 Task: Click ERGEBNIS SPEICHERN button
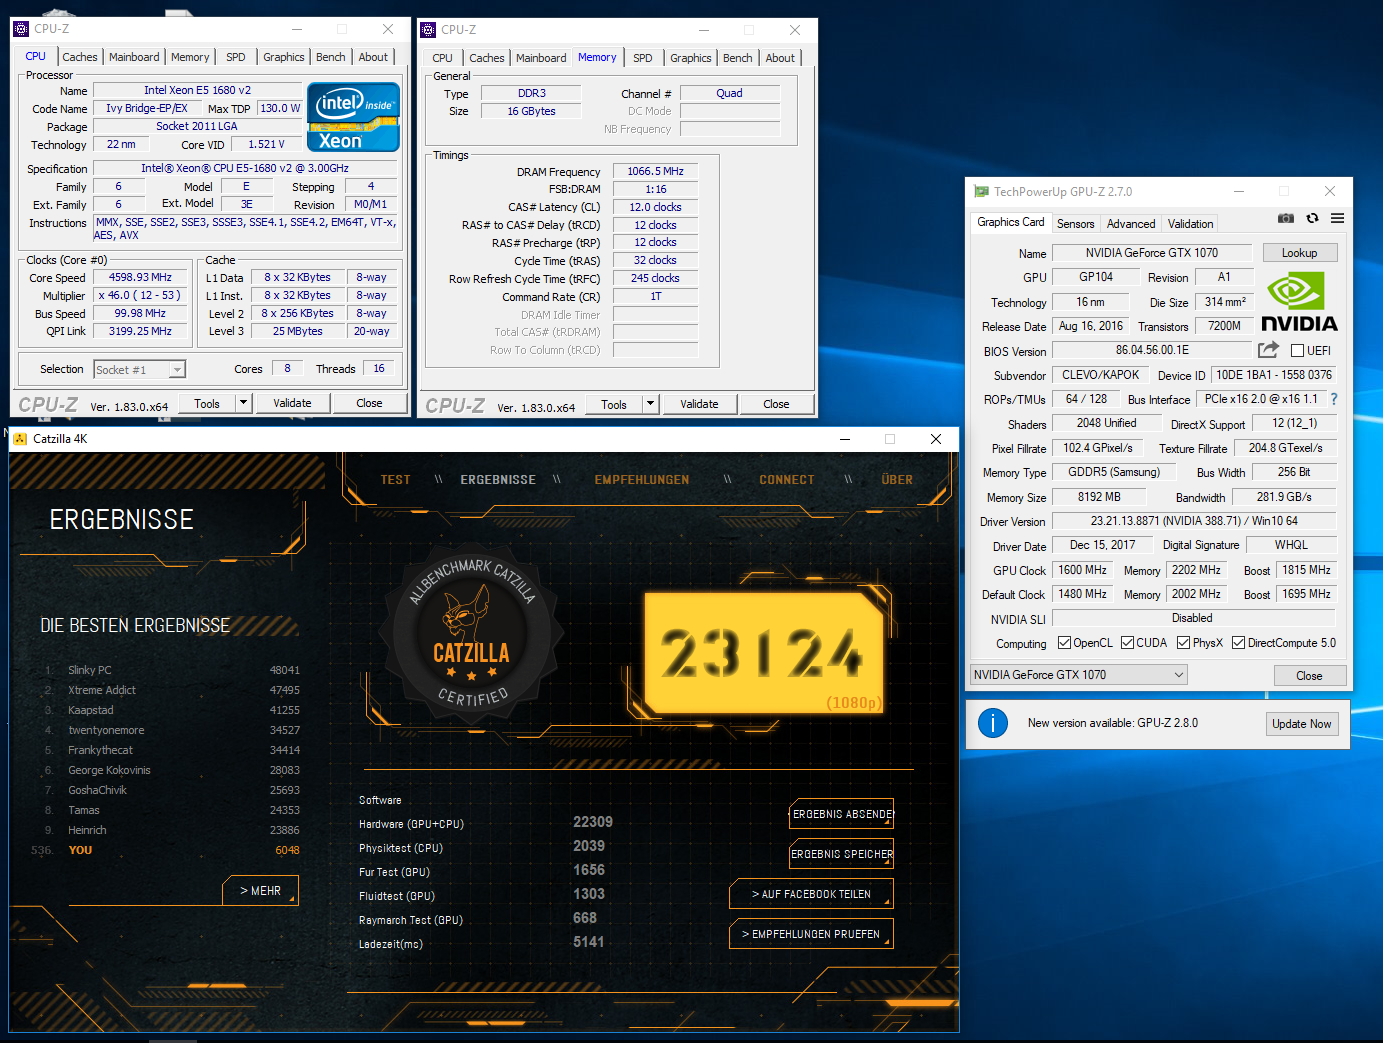[x=842, y=854]
